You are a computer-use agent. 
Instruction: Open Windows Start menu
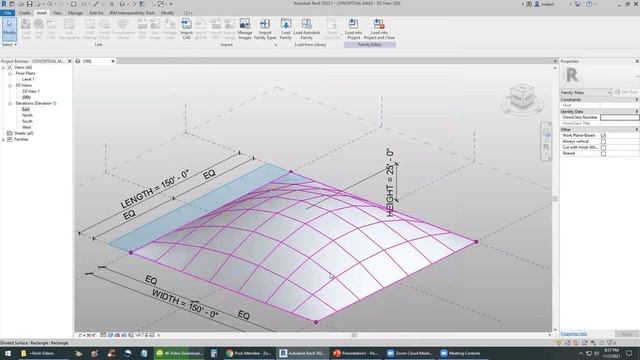(x=7, y=353)
